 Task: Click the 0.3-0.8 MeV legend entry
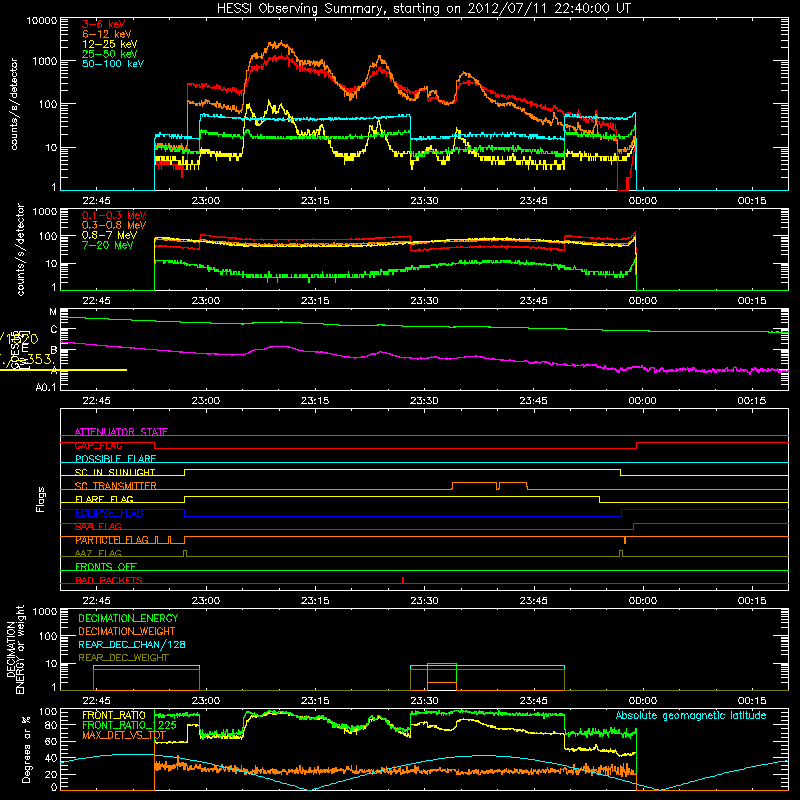click(114, 225)
